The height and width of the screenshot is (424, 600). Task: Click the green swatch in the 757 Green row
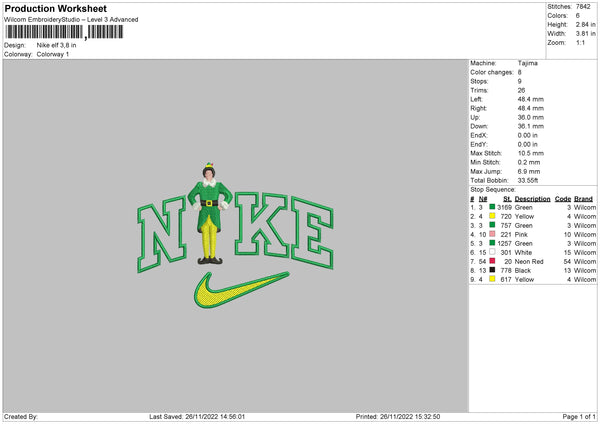click(x=492, y=225)
